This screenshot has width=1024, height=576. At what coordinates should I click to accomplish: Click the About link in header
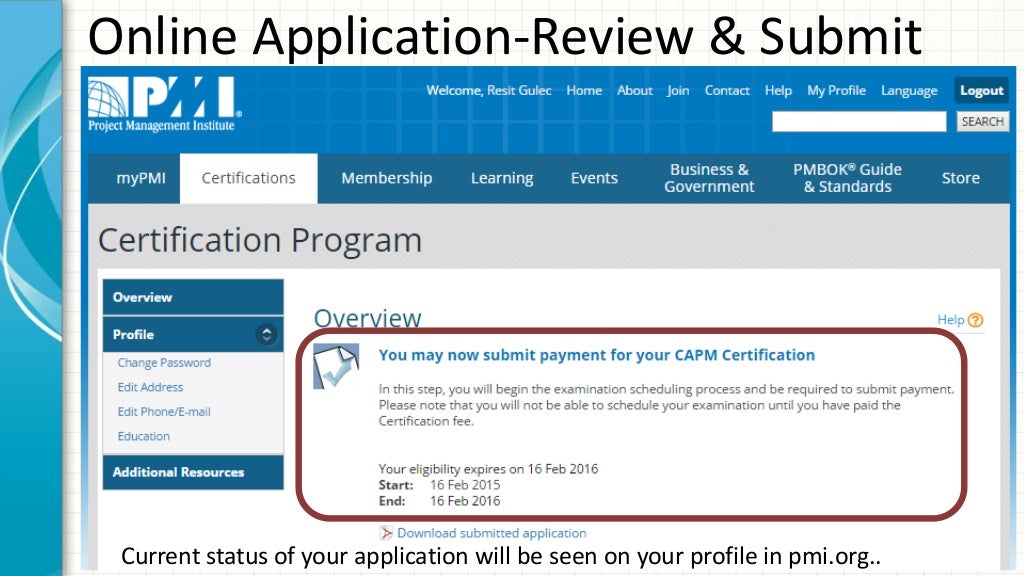tap(635, 90)
